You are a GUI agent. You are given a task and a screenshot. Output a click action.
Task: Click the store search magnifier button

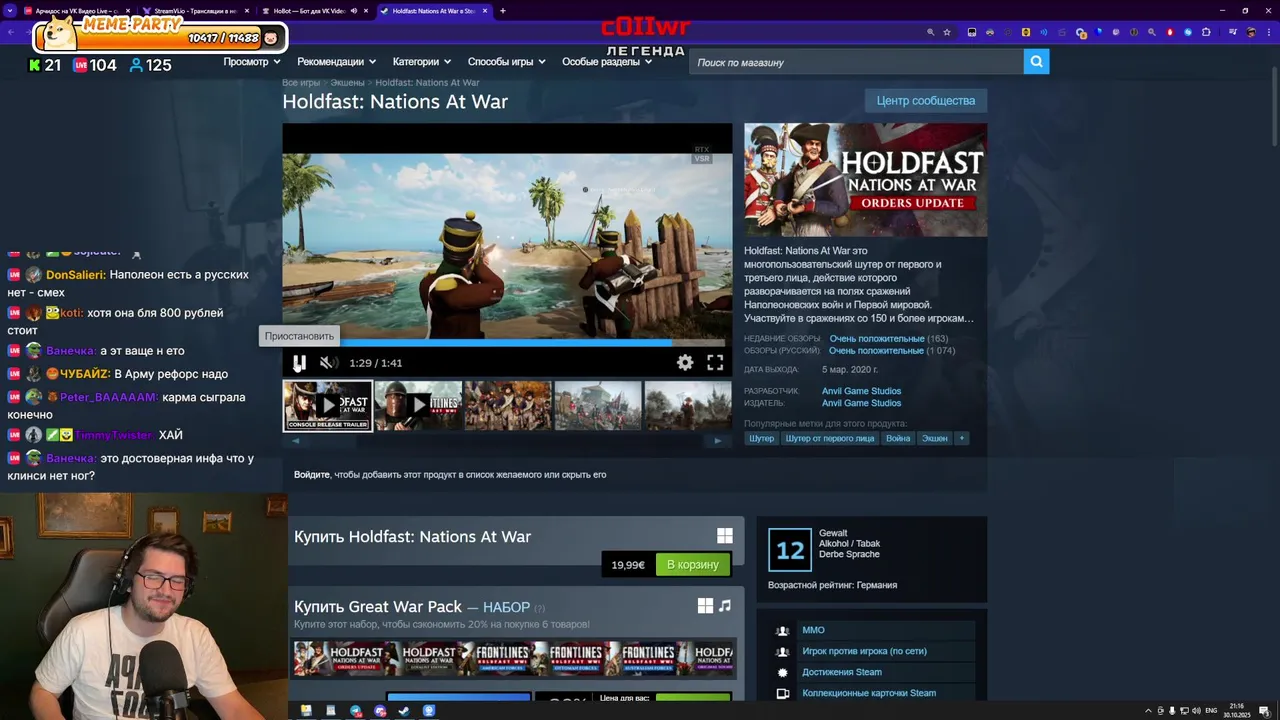[1036, 62]
